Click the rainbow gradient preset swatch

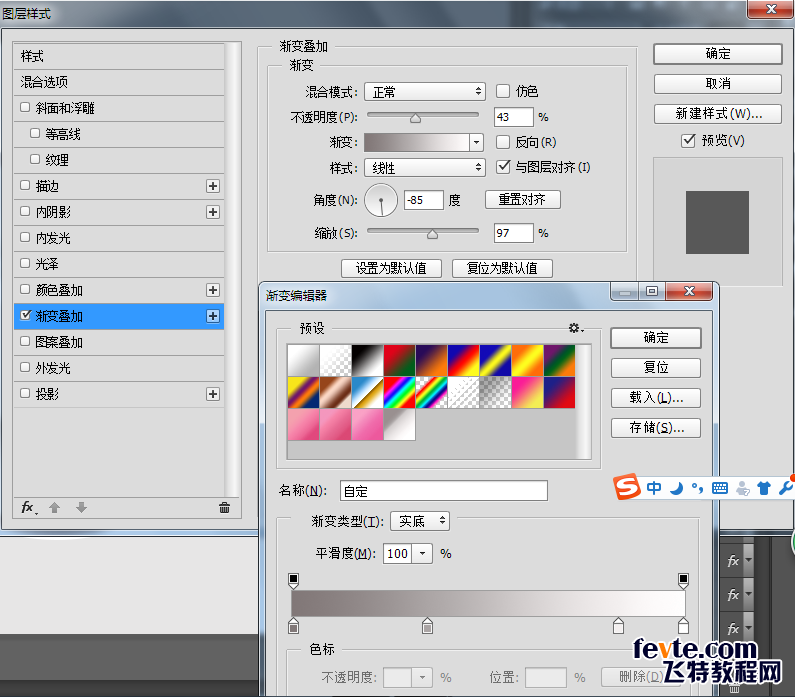click(400, 392)
